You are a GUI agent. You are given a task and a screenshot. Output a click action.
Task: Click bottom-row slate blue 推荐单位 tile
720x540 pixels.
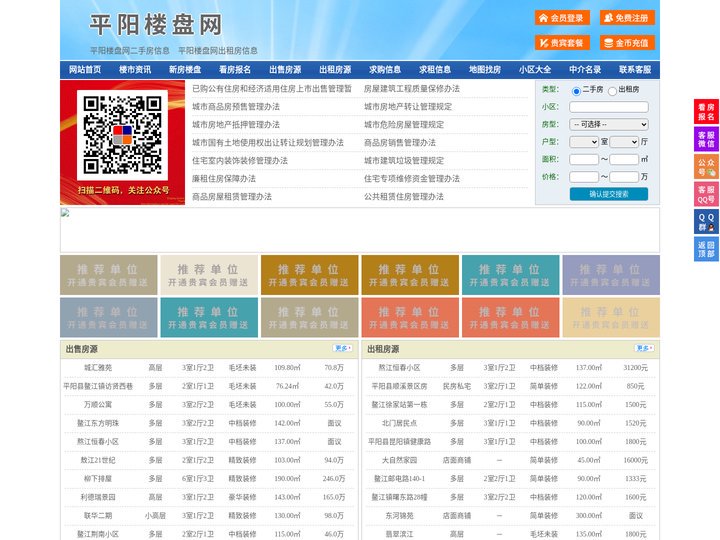click(108, 317)
